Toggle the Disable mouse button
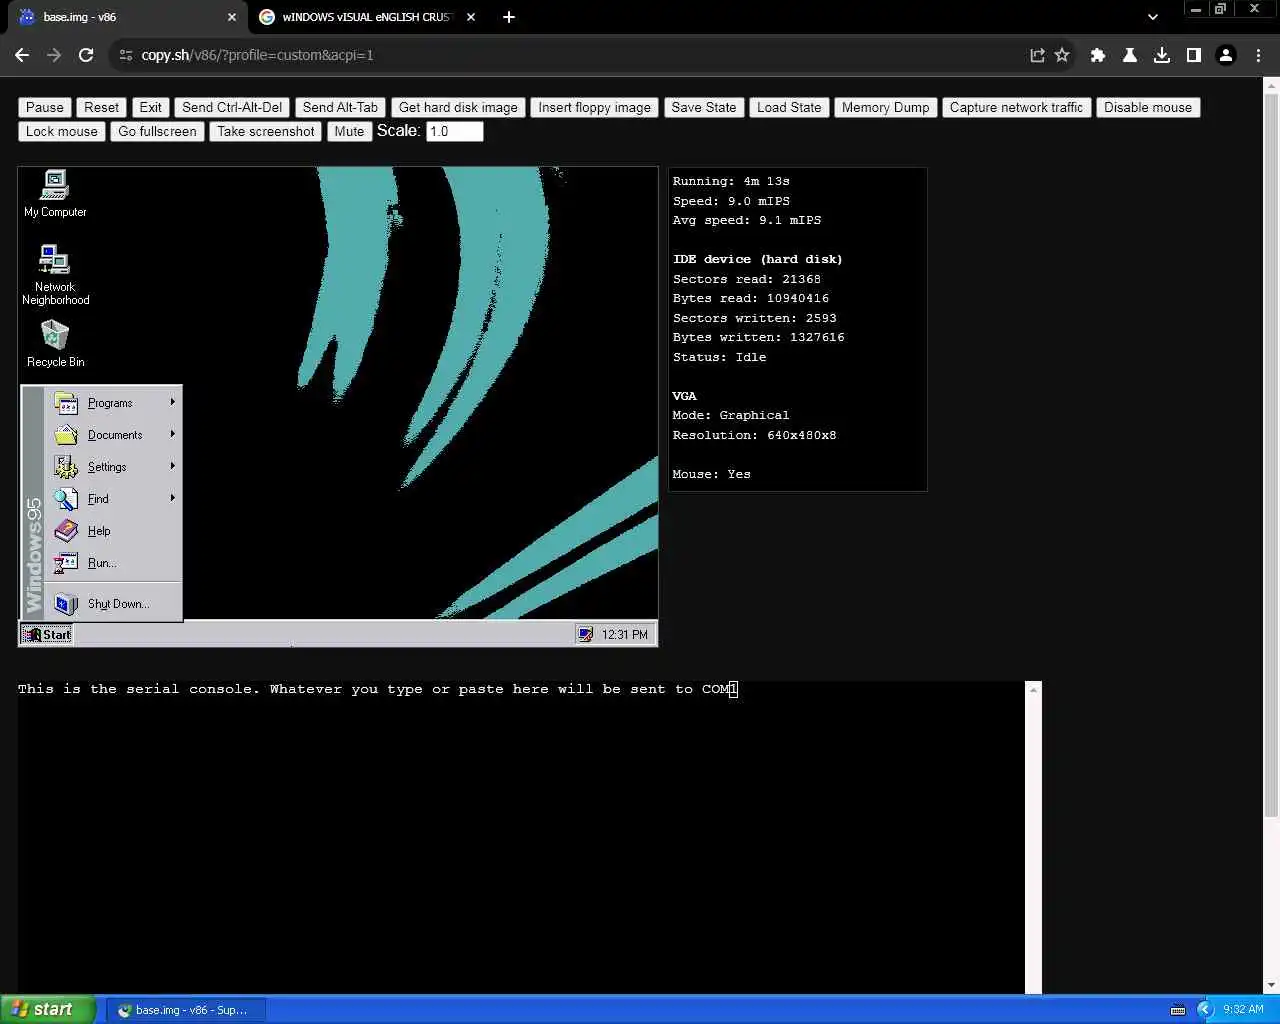Image resolution: width=1280 pixels, height=1024 pixels. pyautogui.click(x=1148, y=107)
